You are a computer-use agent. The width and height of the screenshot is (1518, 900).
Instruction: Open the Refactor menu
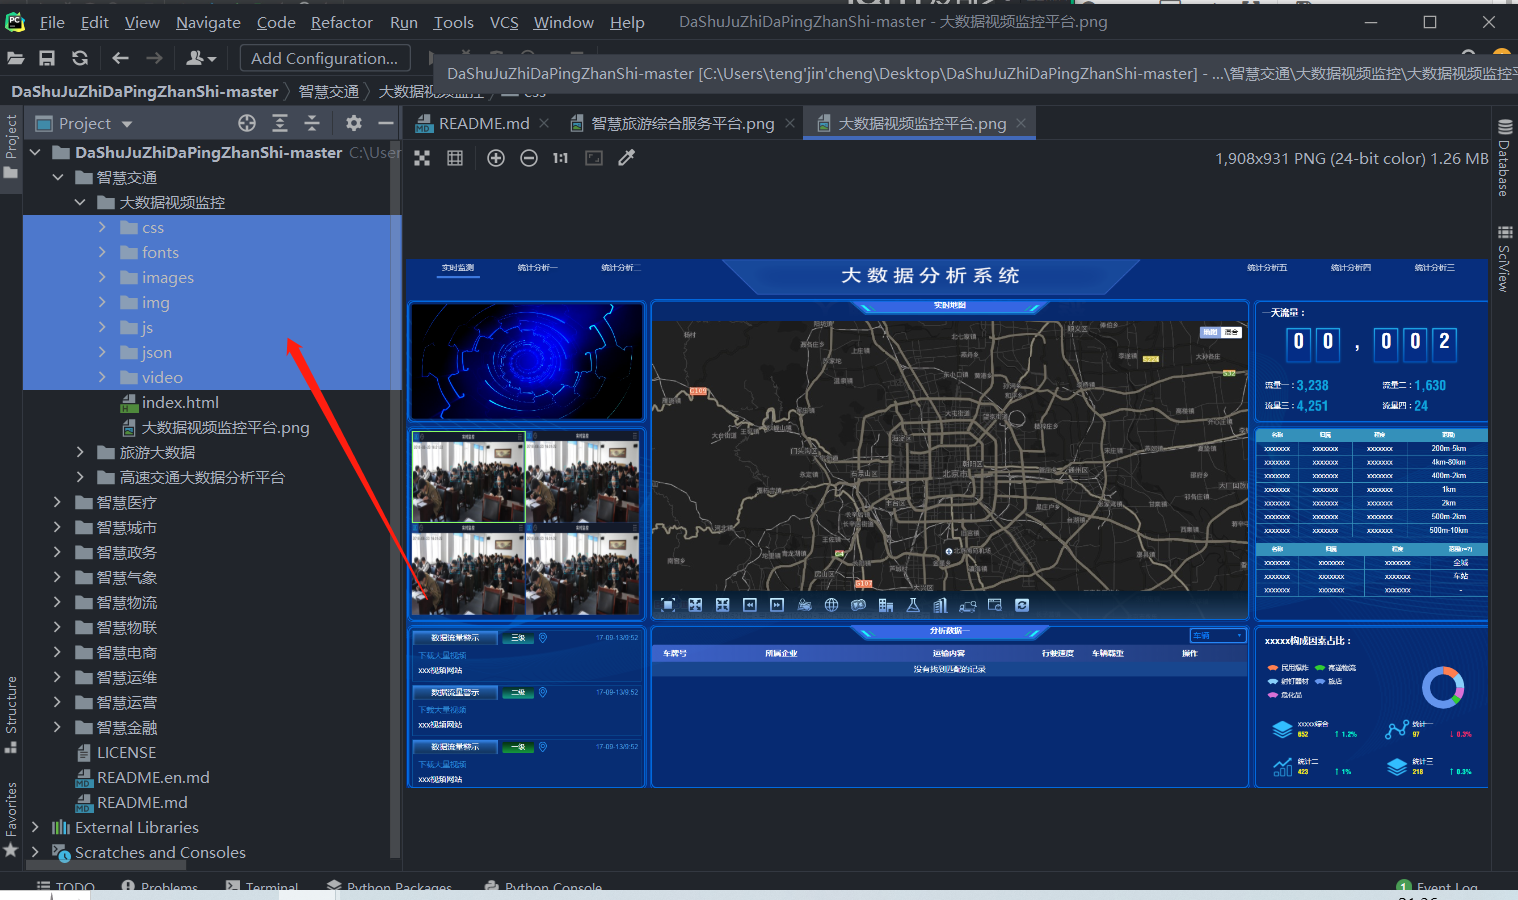pyautogui.click(x=341, y=22)
